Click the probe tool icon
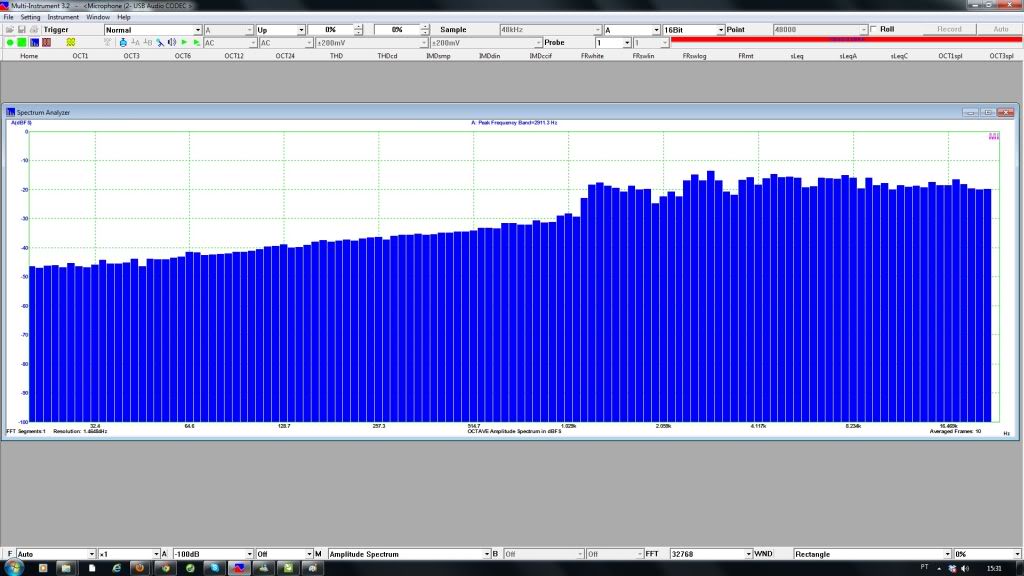The image size is (1024, 576). 160,42
